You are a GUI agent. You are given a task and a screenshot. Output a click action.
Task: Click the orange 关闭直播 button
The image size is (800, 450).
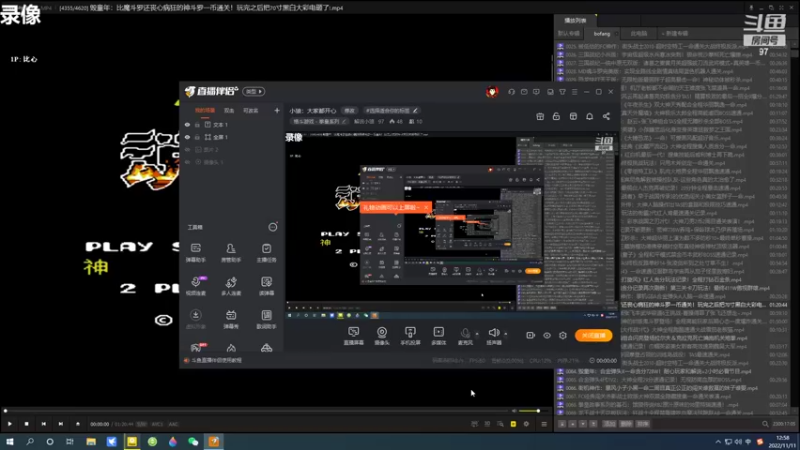593,335
